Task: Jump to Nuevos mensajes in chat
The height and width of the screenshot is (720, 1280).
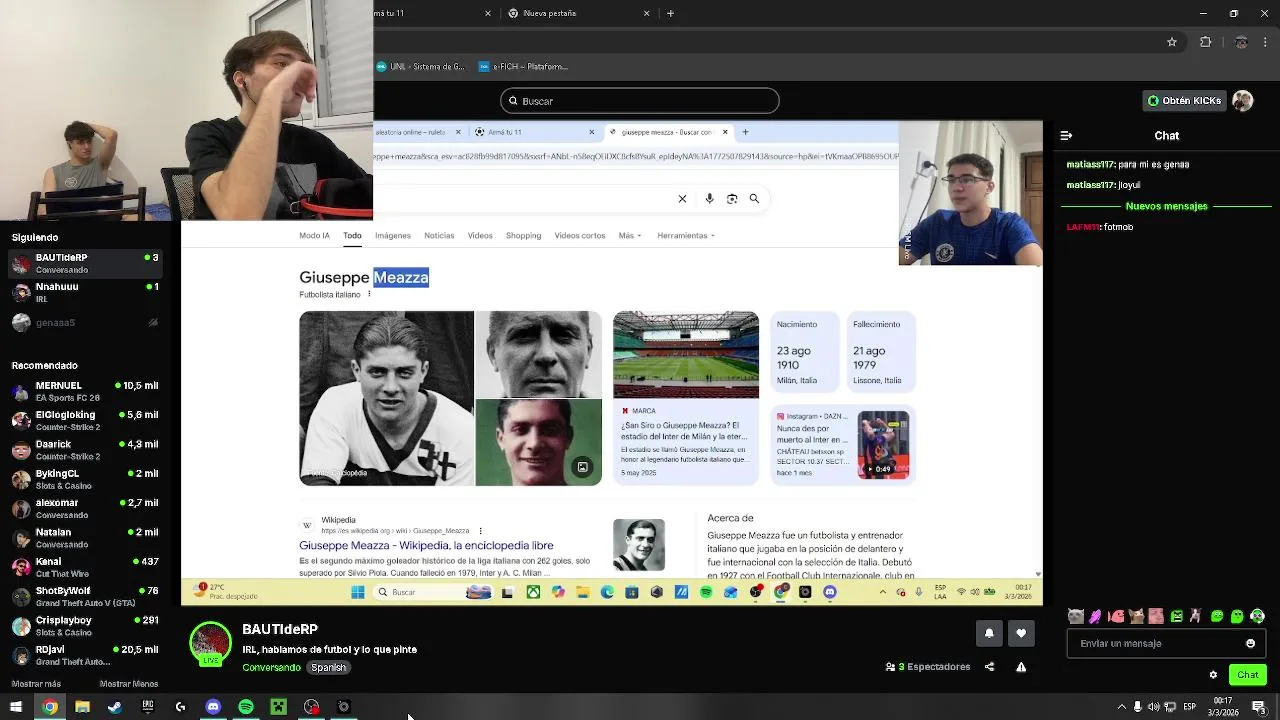Action: 1166,206
